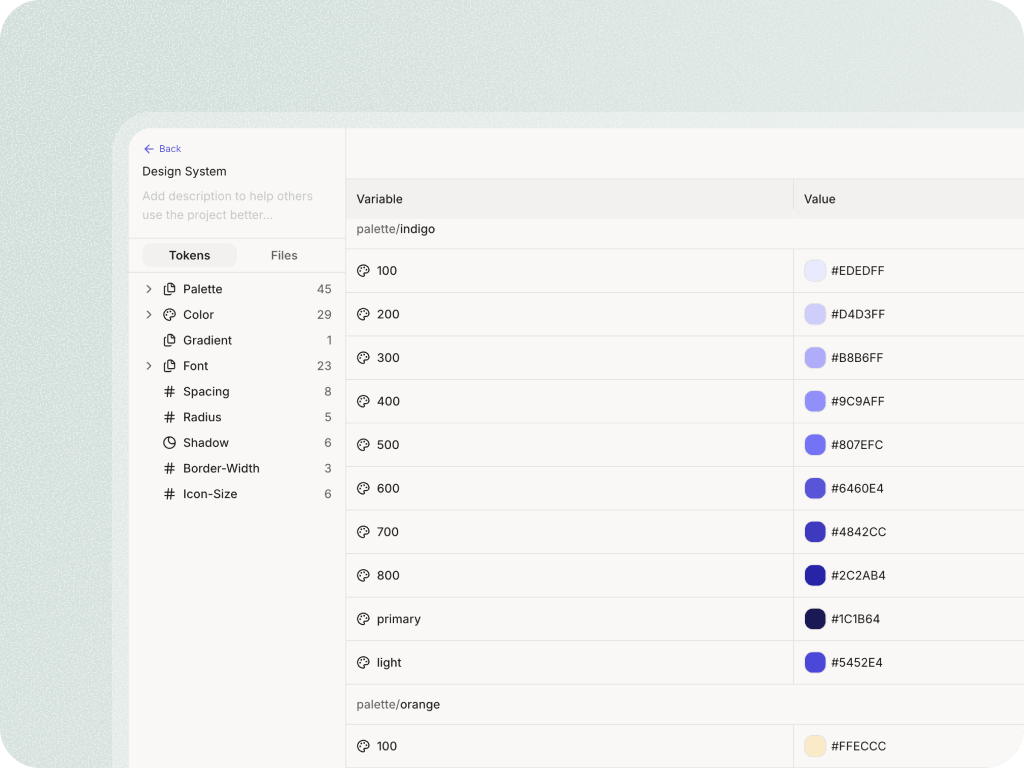
Task: Open the #EDEDFF color swatch
Action: [815, 270]
